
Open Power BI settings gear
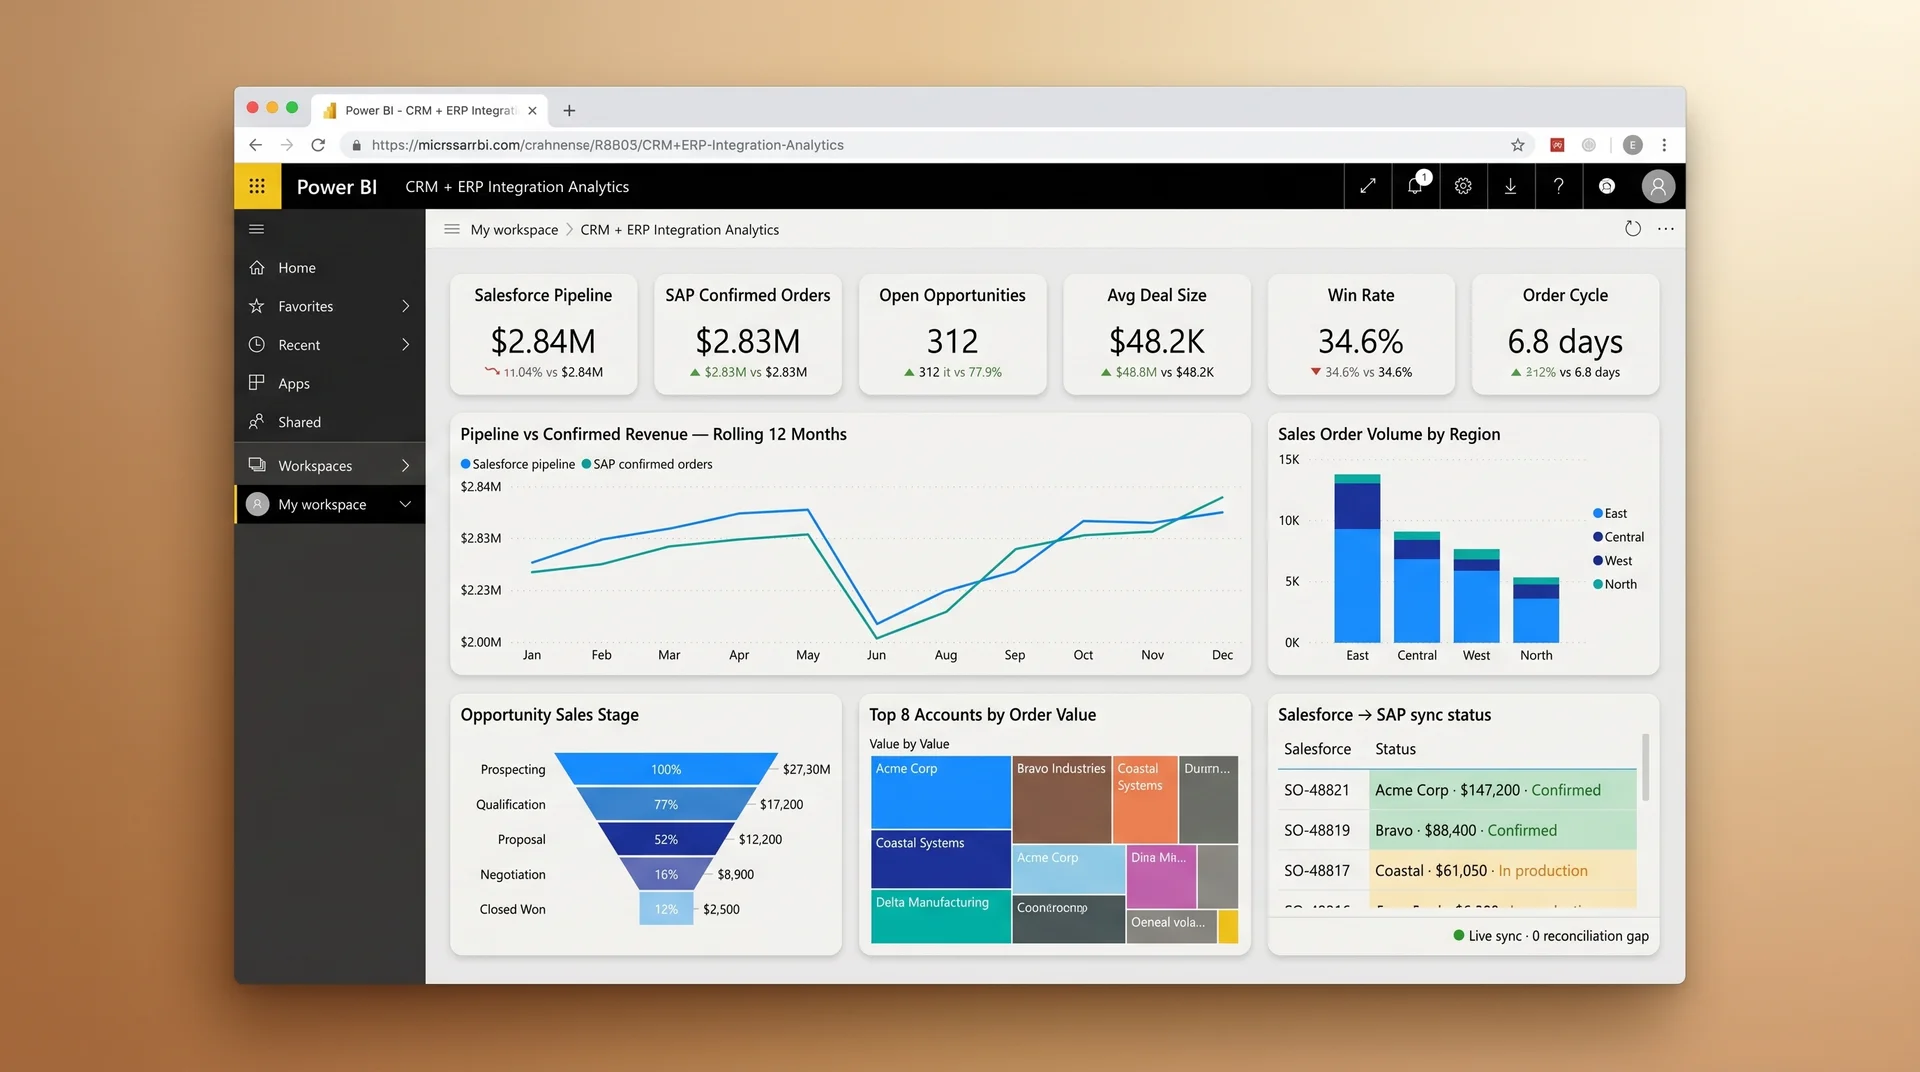click(x=1463, y=186)
